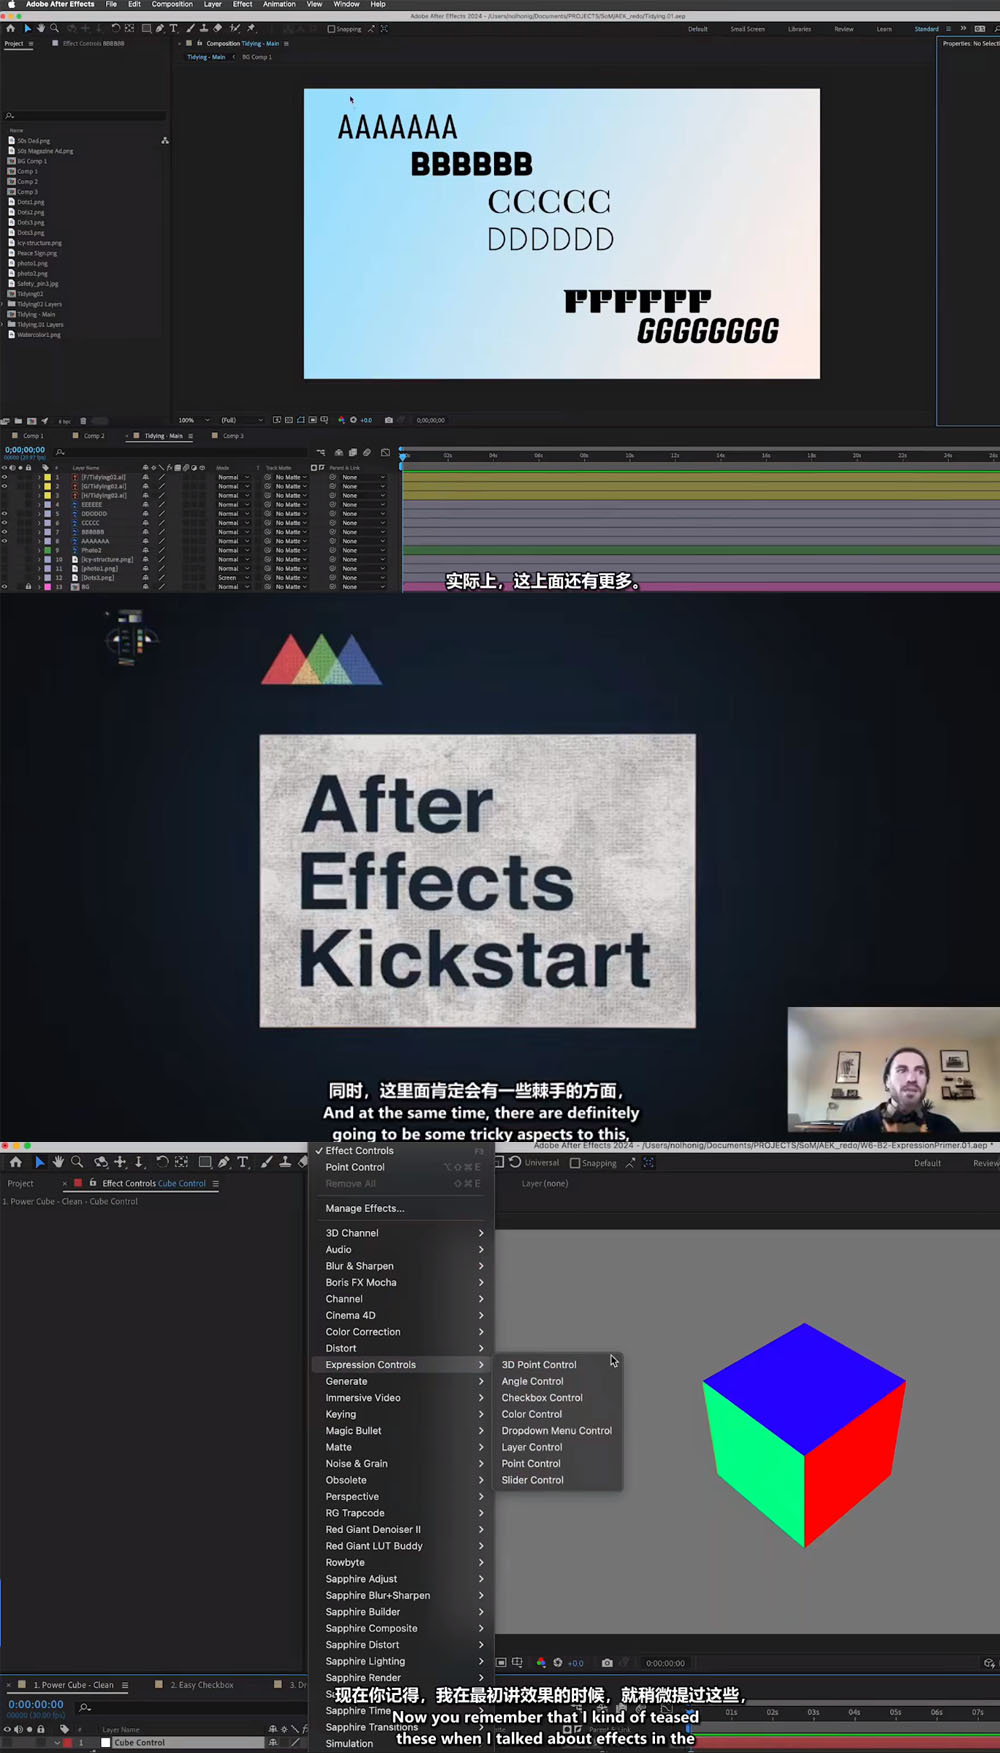Open the 100% magnification dropdown
1000x1753 pixels.
[x=194, y=420]
